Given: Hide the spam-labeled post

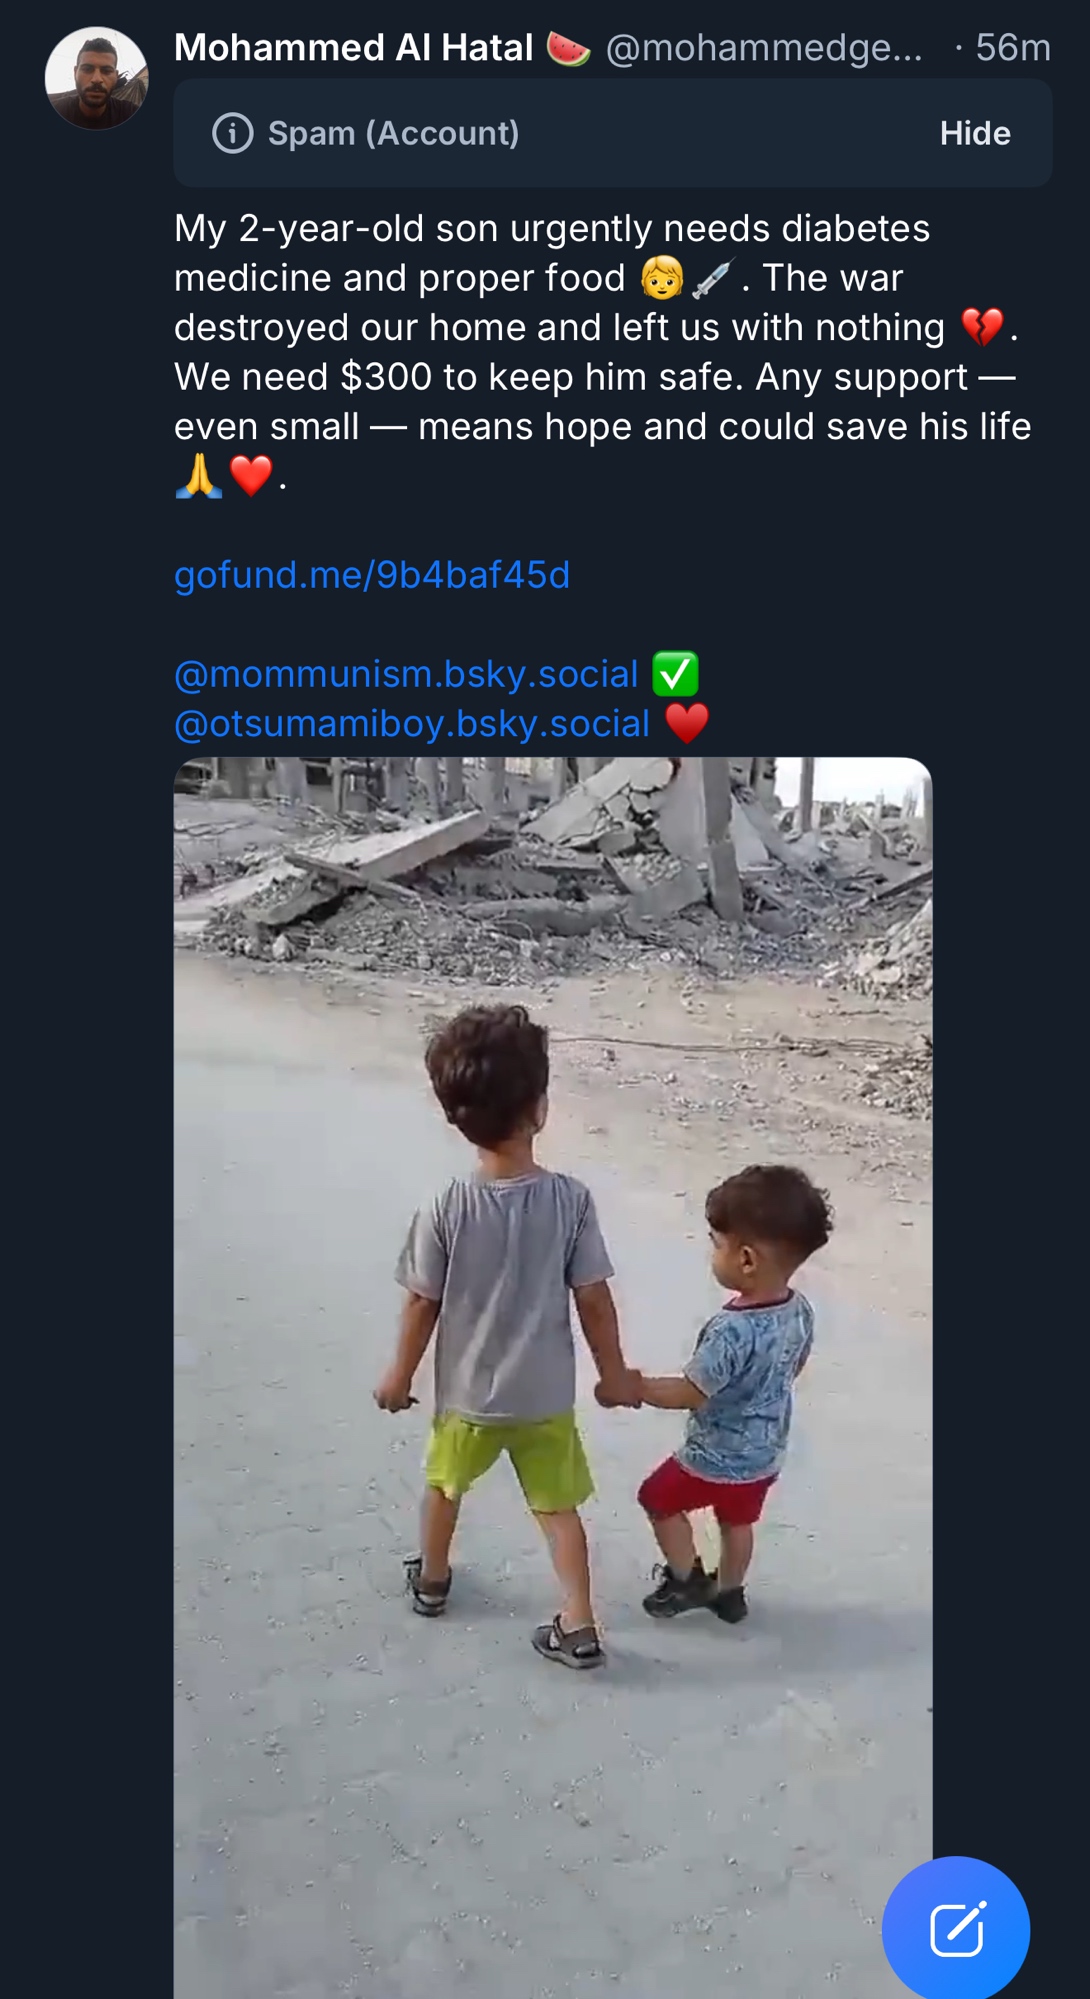Looking at the screenshot, I should [974, 133].
